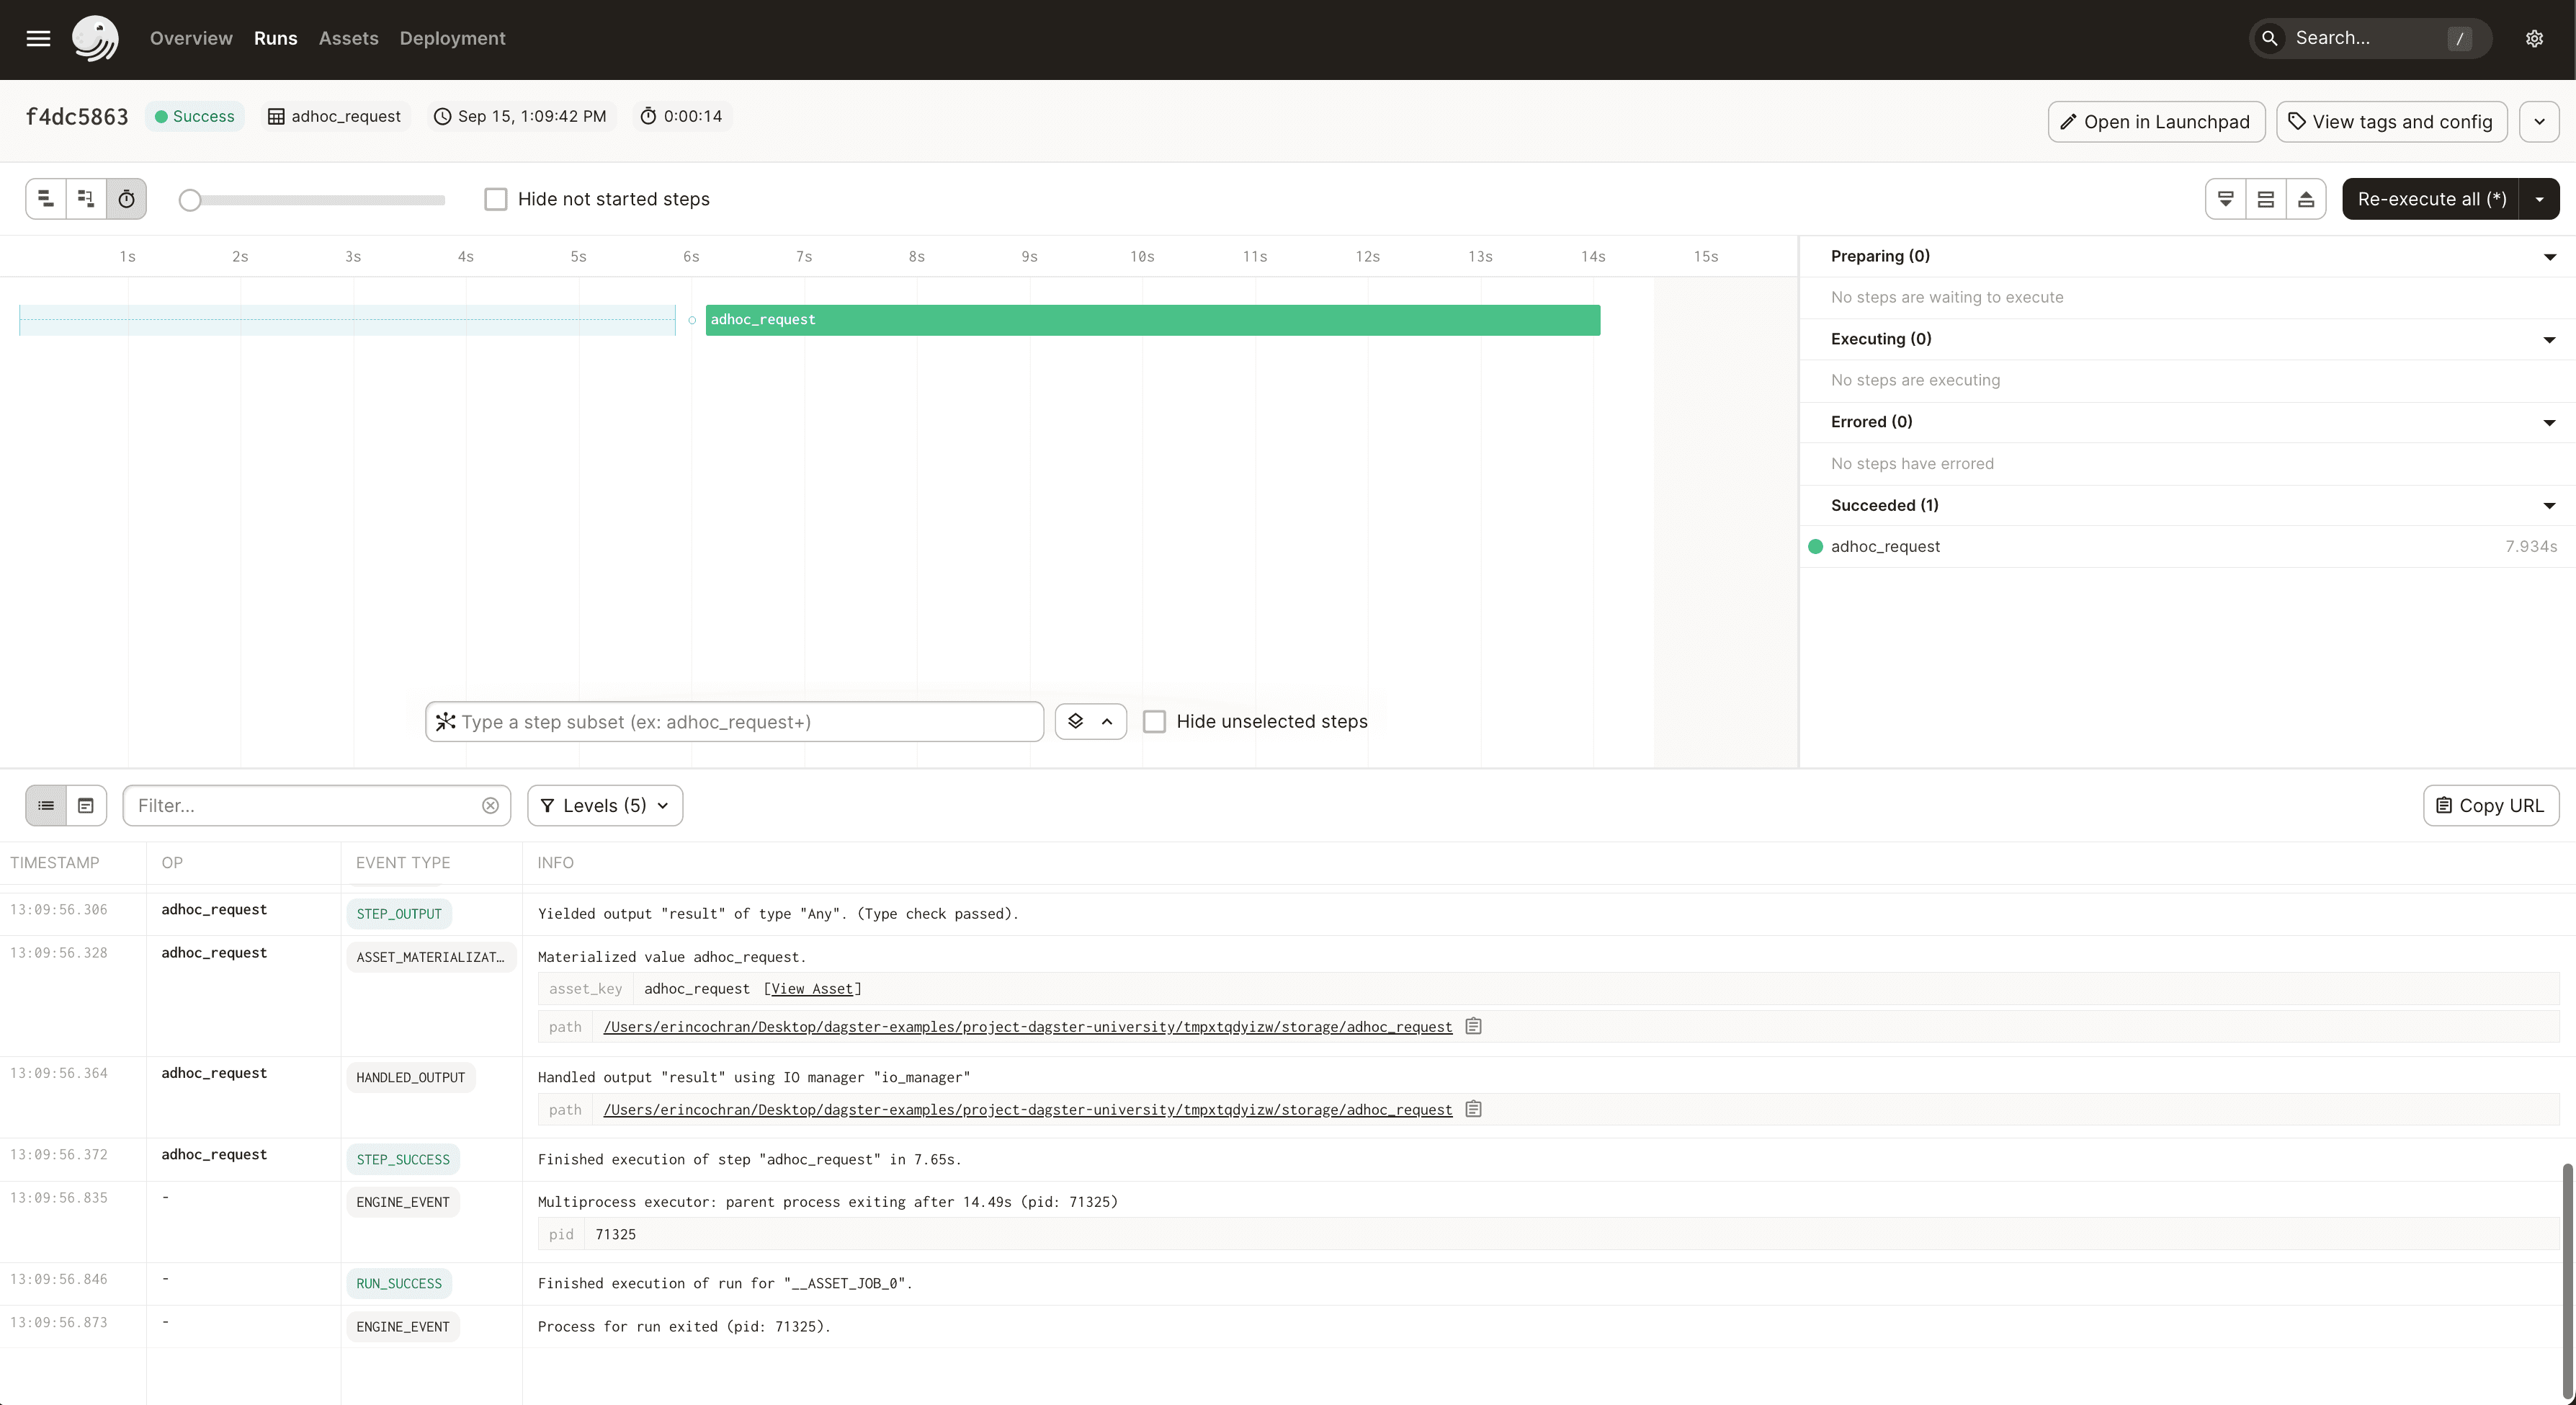Enable the Hide not started steps checkbox

(x=496, y=198)
